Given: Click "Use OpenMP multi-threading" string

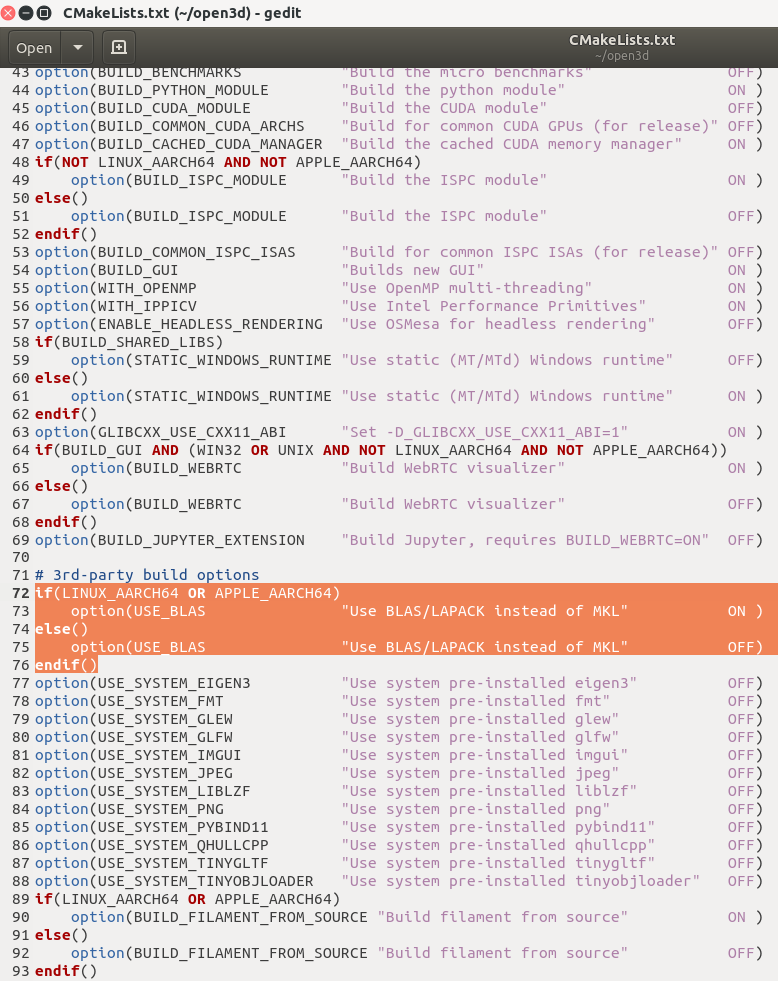Looking at the screenshot, I should (467, 288).
